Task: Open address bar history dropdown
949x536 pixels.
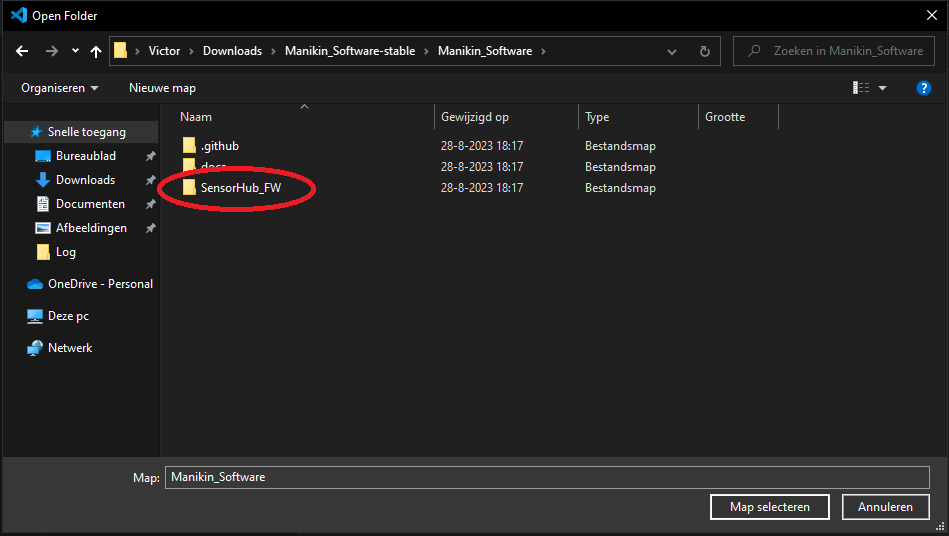Action: (x=672, y=52)
